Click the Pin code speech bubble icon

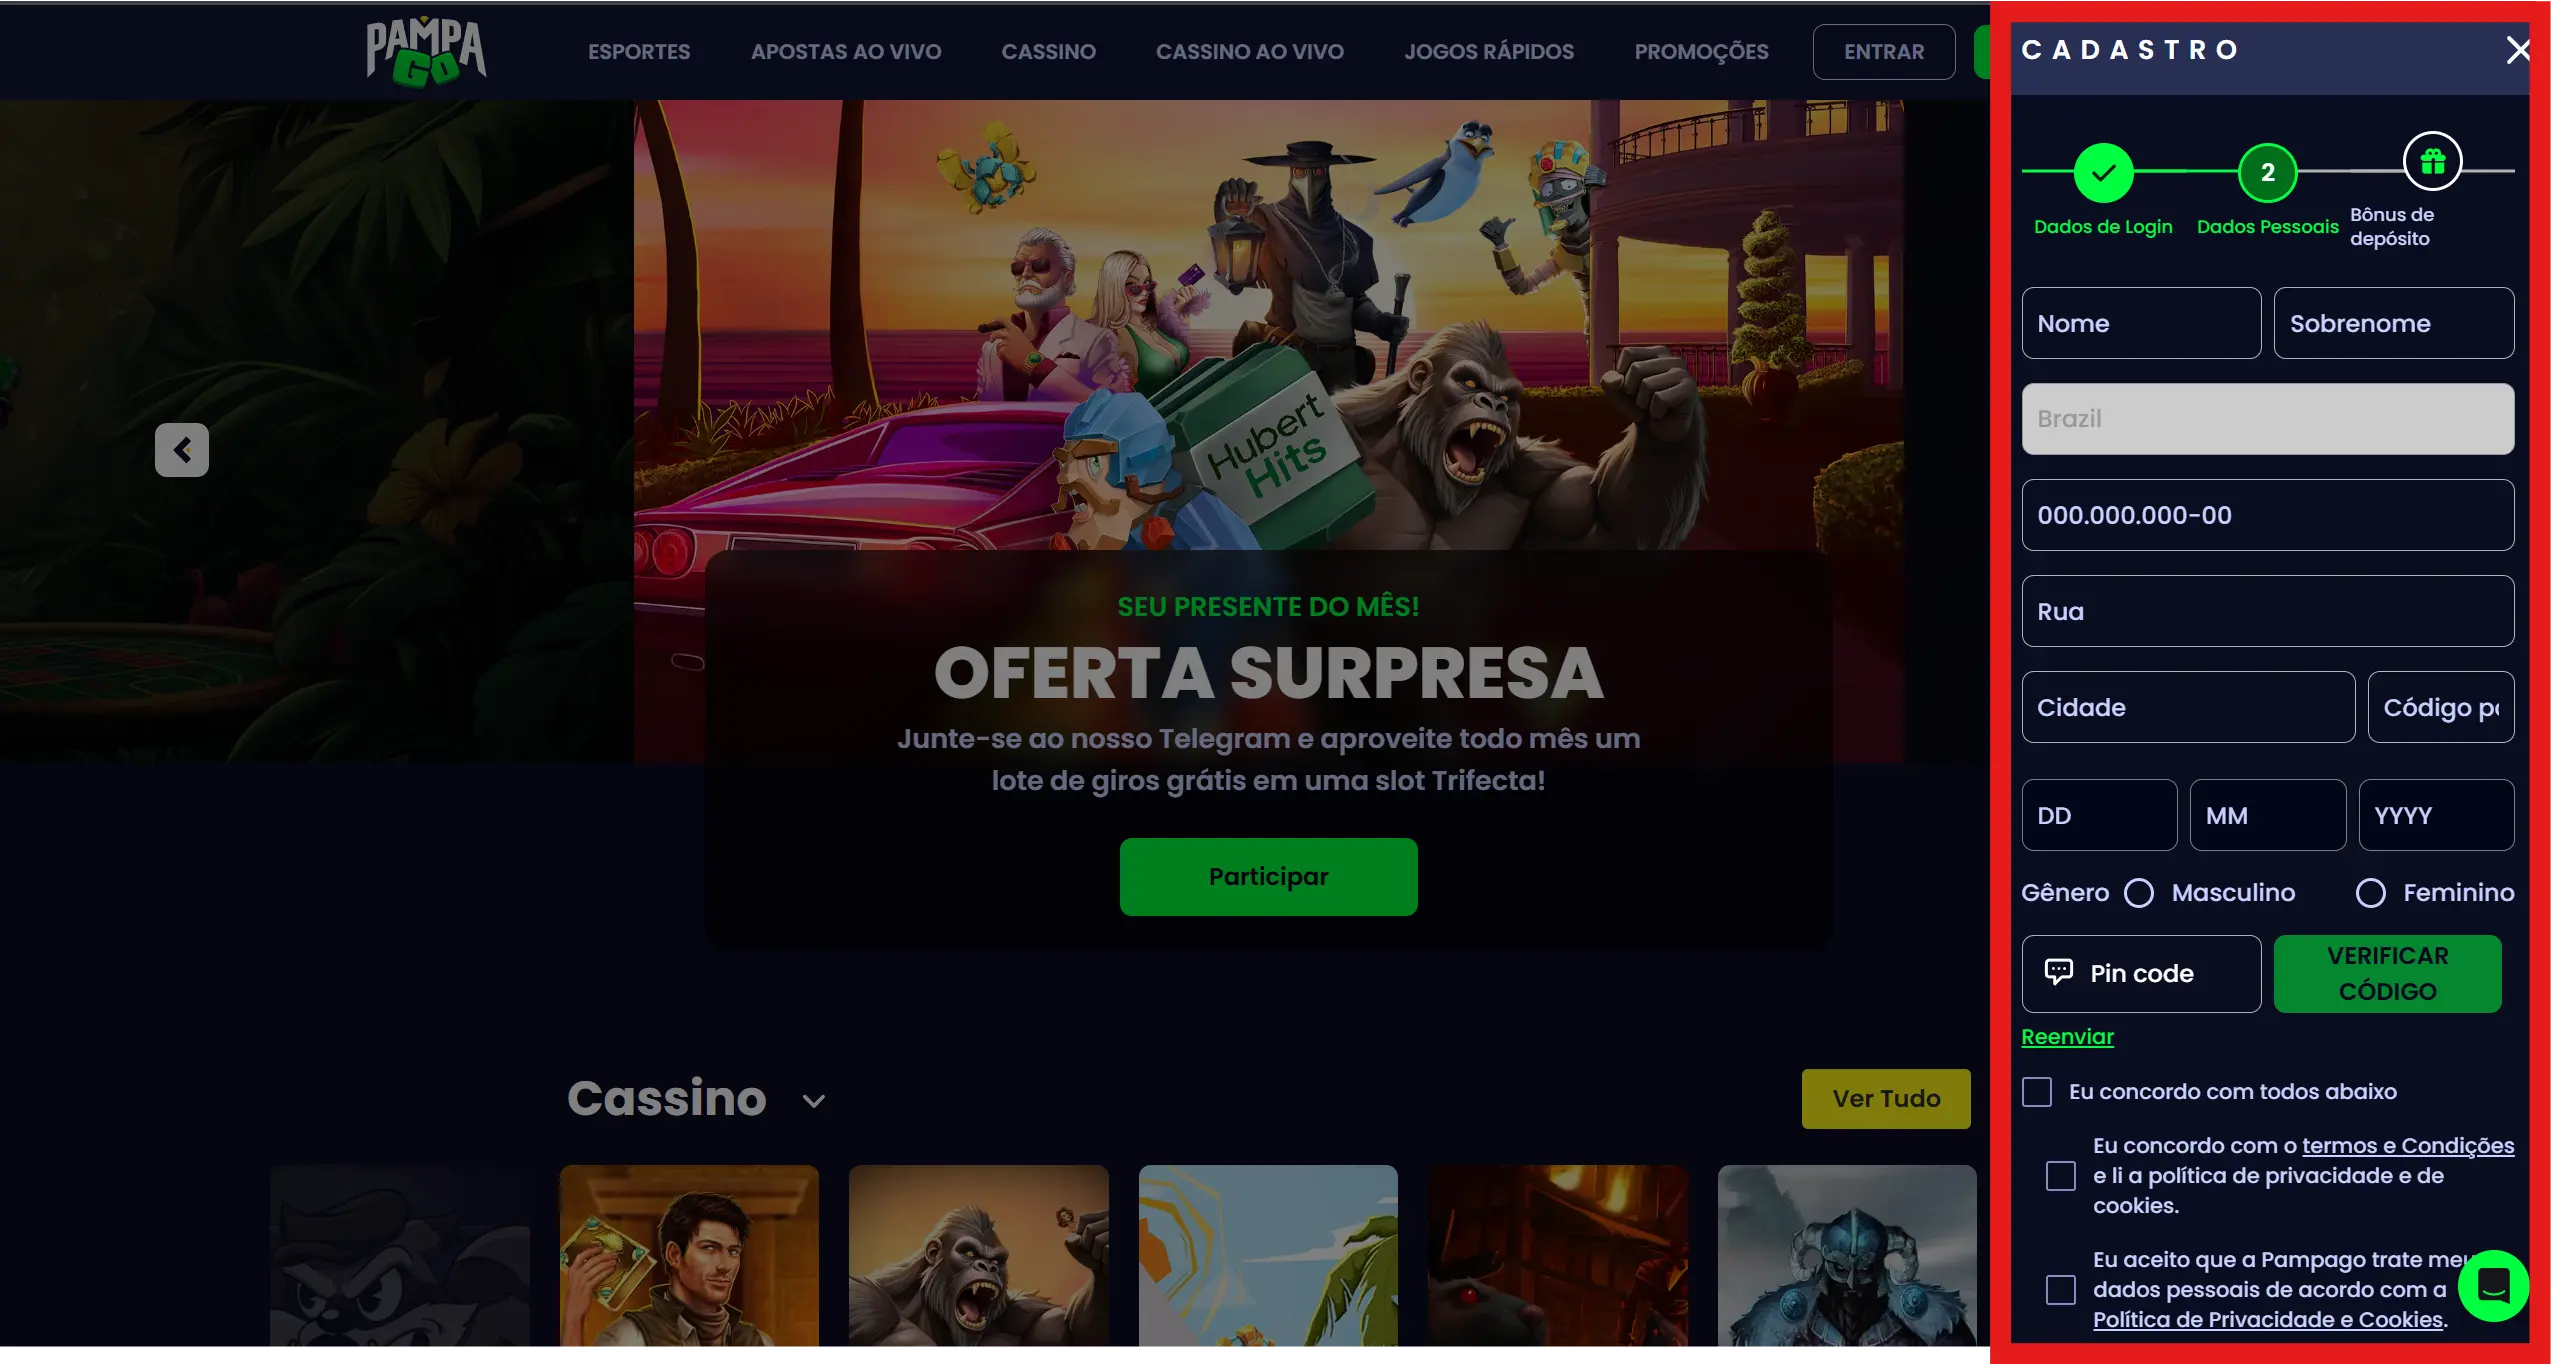(x=2058, y=972)
